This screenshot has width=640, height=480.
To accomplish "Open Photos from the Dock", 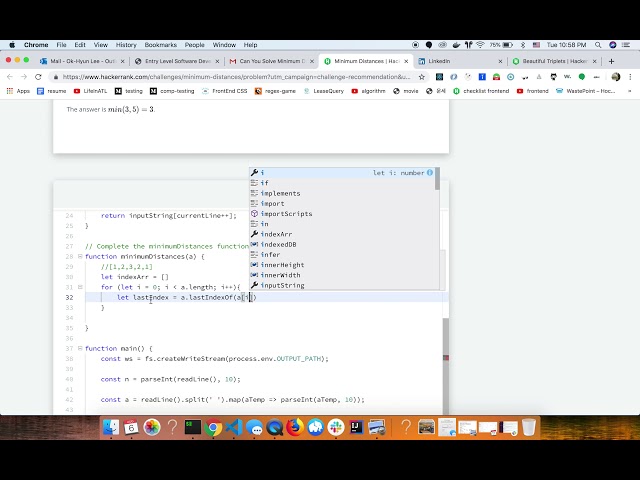I will click(152, 427).
